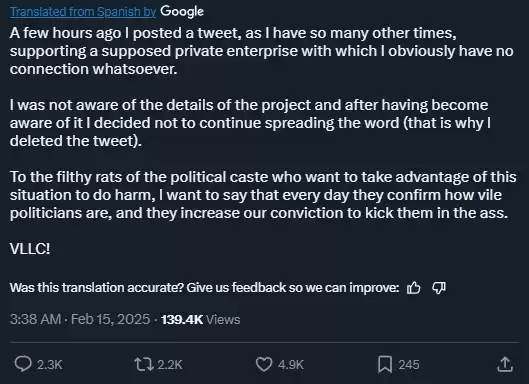The height and width of the screenshot is (384, 529).
Task: Click the 3:38 AM timestamp
Action: pyautogui.click(x=35, y=319)
